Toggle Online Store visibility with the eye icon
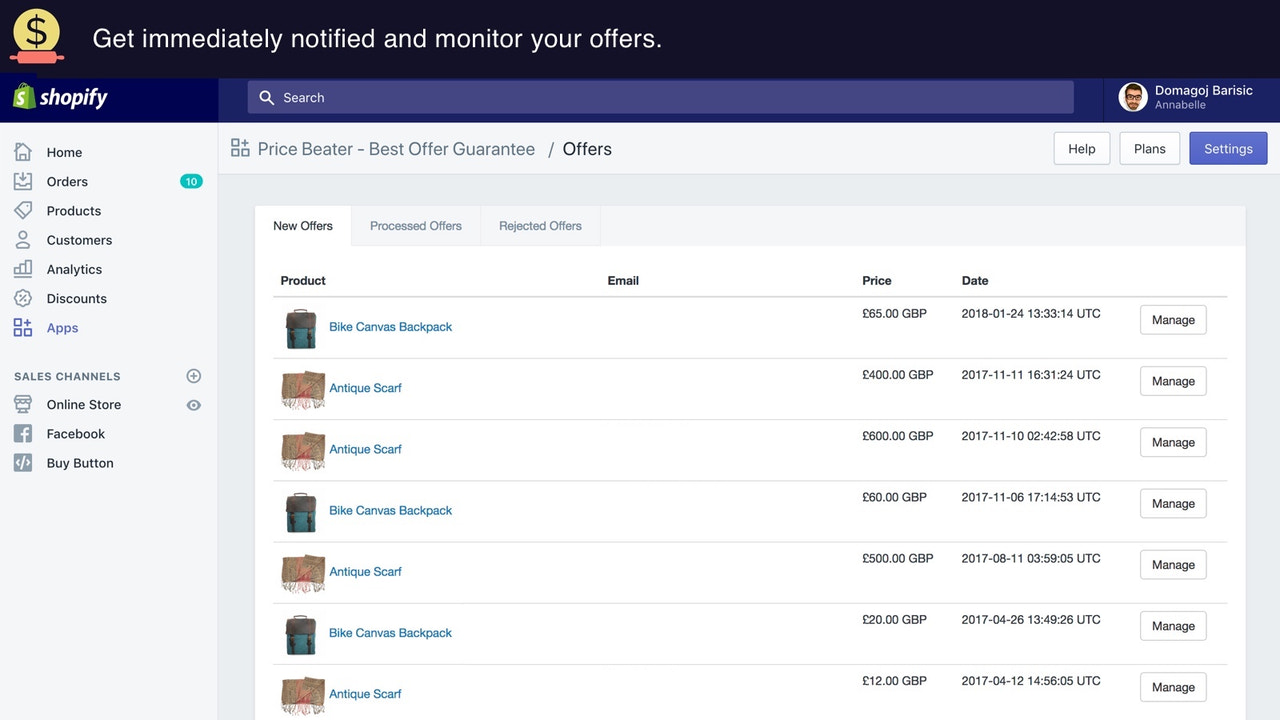Viewport: 1280px width, 720px height. pos(194,404)
